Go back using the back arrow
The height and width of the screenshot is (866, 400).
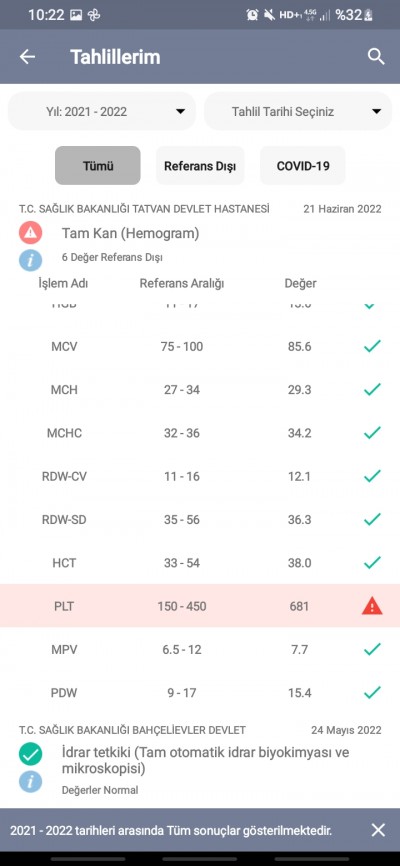click(27, 56)
